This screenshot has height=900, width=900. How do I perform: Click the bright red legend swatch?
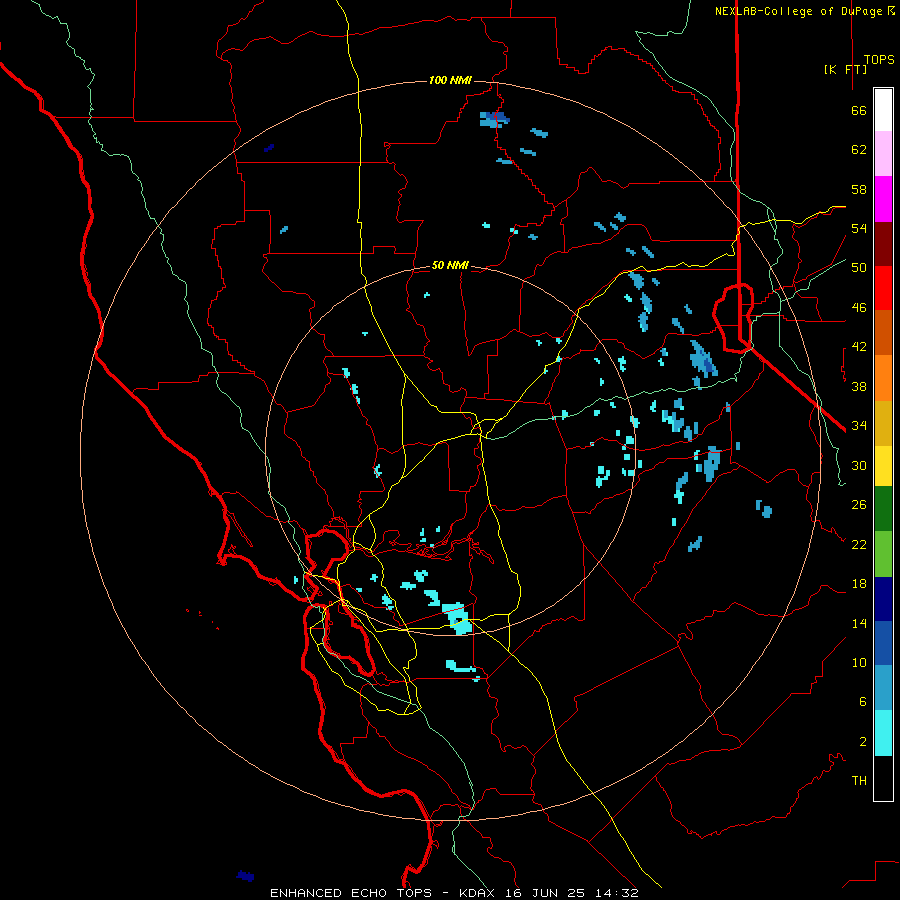point(883,288)
